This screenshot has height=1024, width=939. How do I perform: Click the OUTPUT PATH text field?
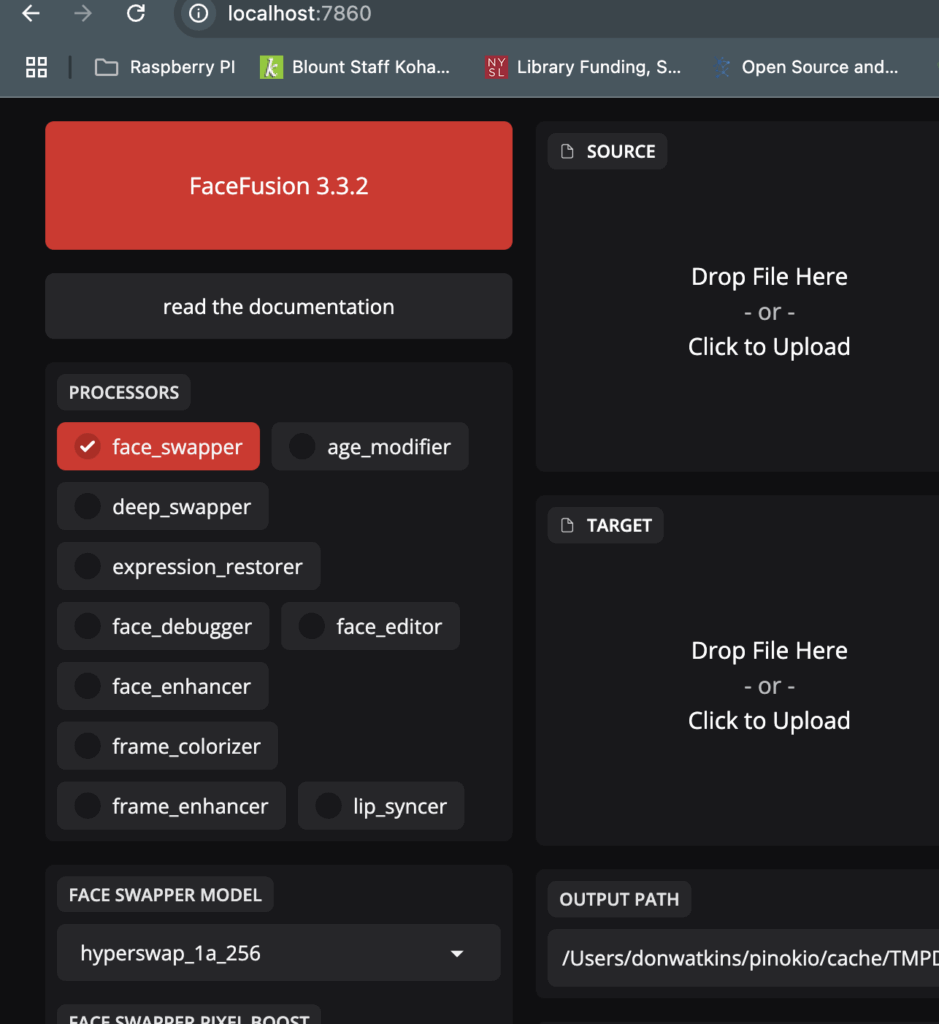pos(743,958)
